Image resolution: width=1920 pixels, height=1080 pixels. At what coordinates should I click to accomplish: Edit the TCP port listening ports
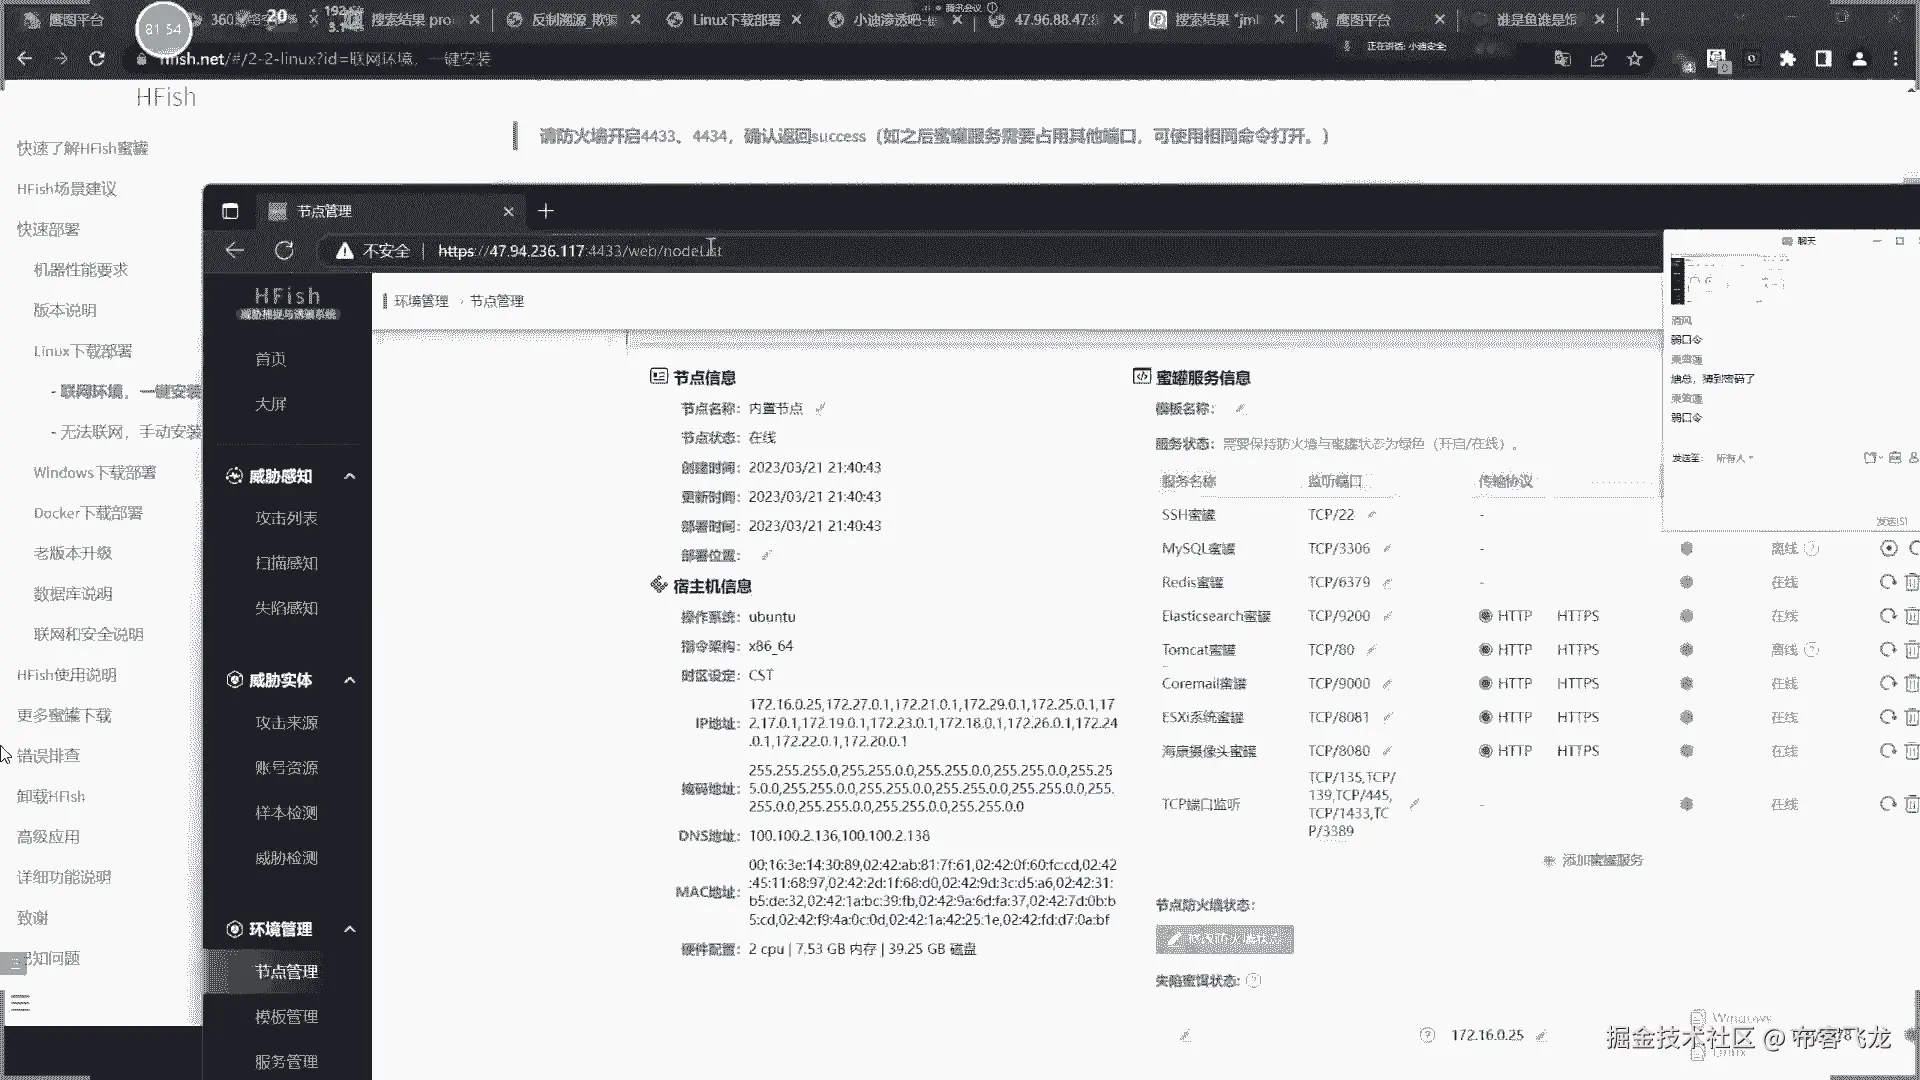click(x=1414, y=804)
